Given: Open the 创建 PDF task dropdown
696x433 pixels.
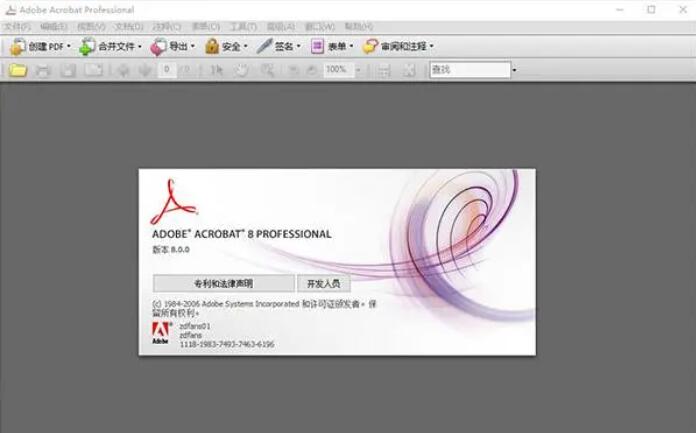Looking at the screenshot, I should [x=40, y=46].
